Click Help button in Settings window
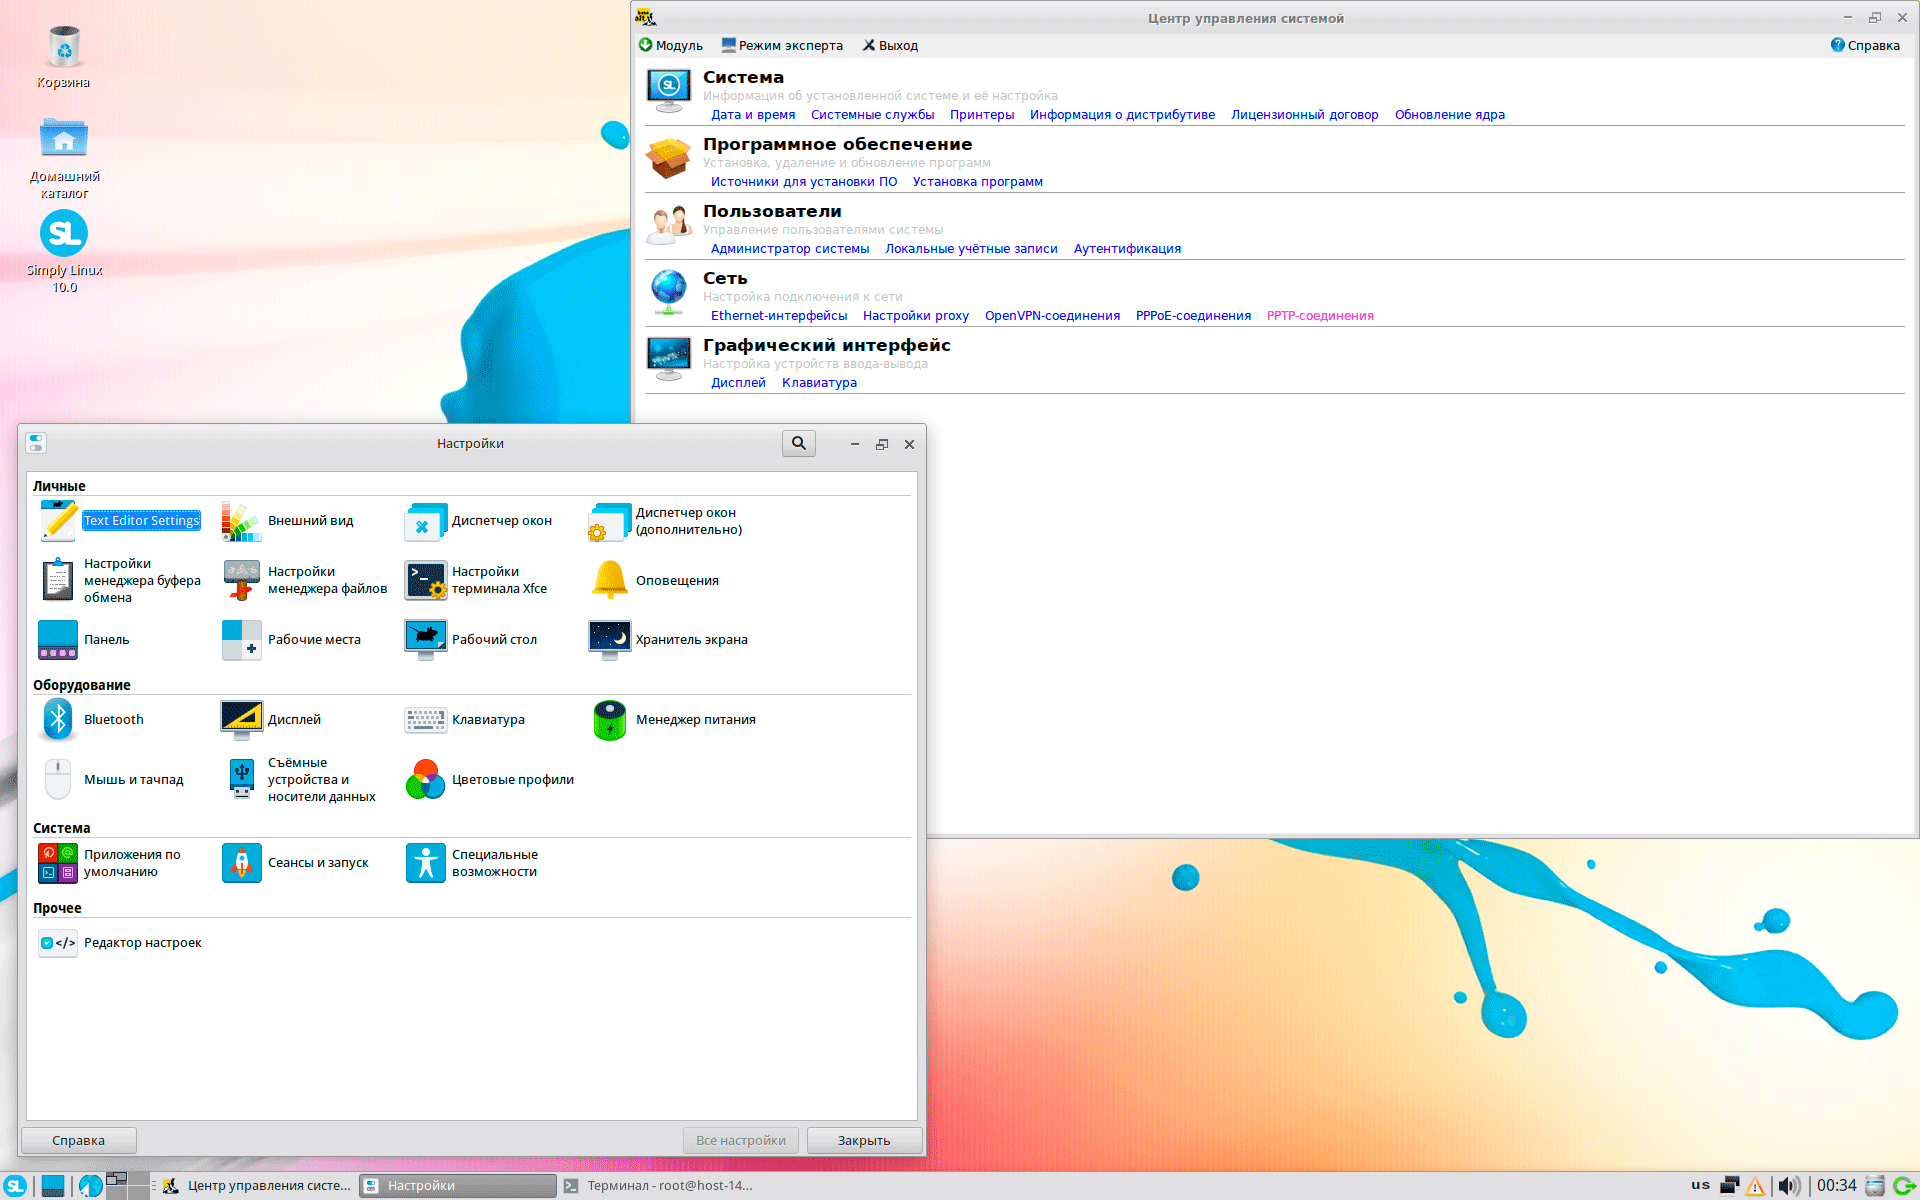Viewport: 1920px width, 1200px height. 78,1141
